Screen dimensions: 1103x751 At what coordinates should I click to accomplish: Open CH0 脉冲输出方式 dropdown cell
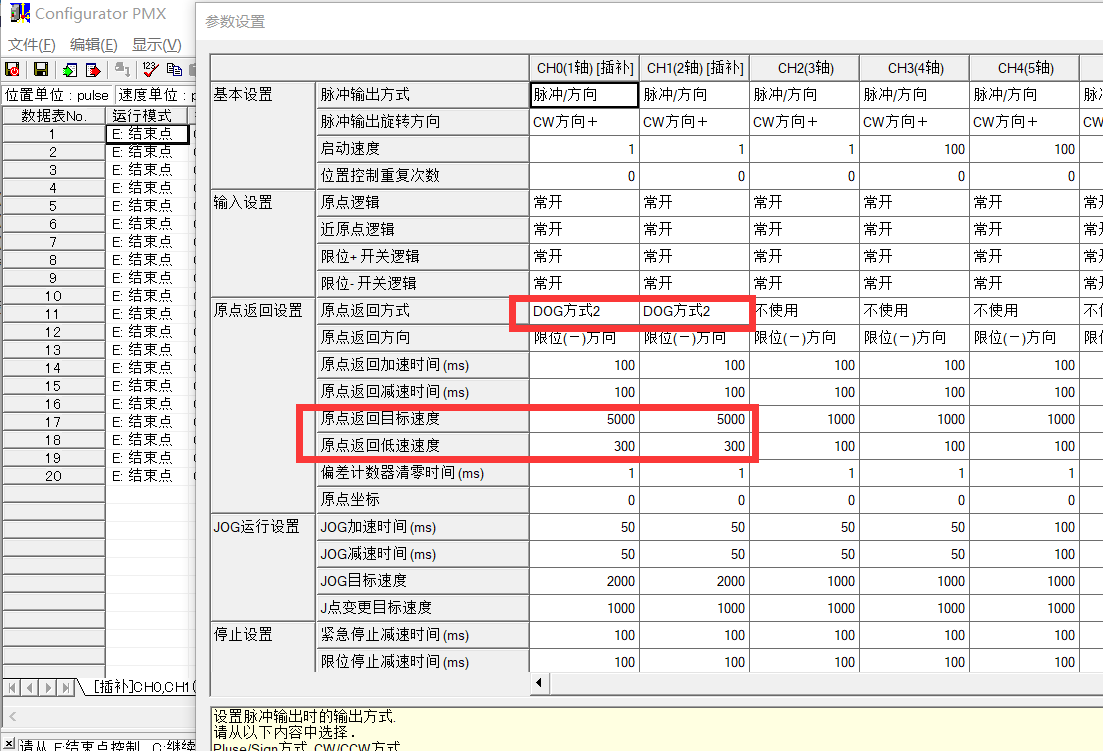[x=584, y=95]
